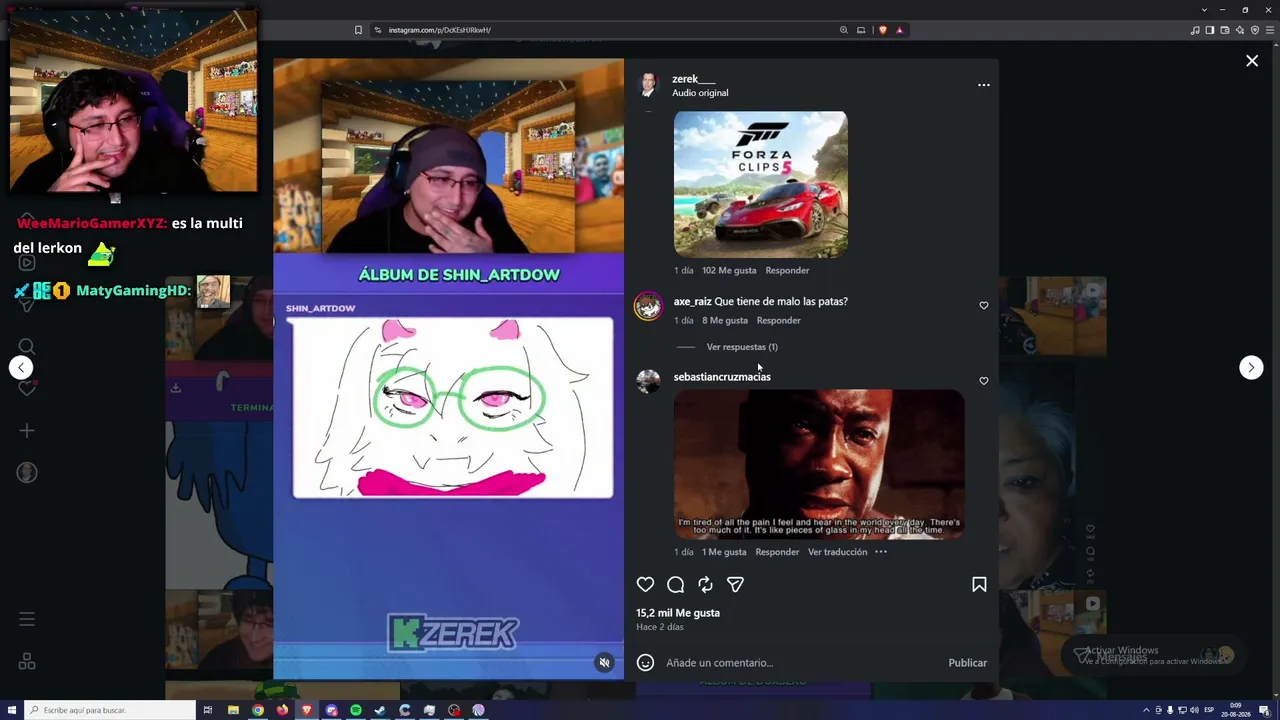This screenshot has height=720, width=1280.
Task: Reply to the Forza Clips comment
Action: point(787,270)
